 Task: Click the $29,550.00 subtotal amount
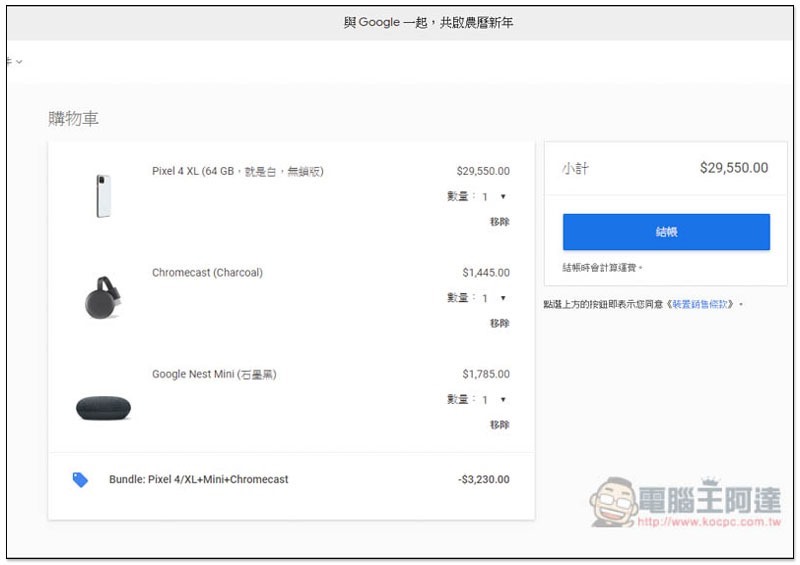733,168
